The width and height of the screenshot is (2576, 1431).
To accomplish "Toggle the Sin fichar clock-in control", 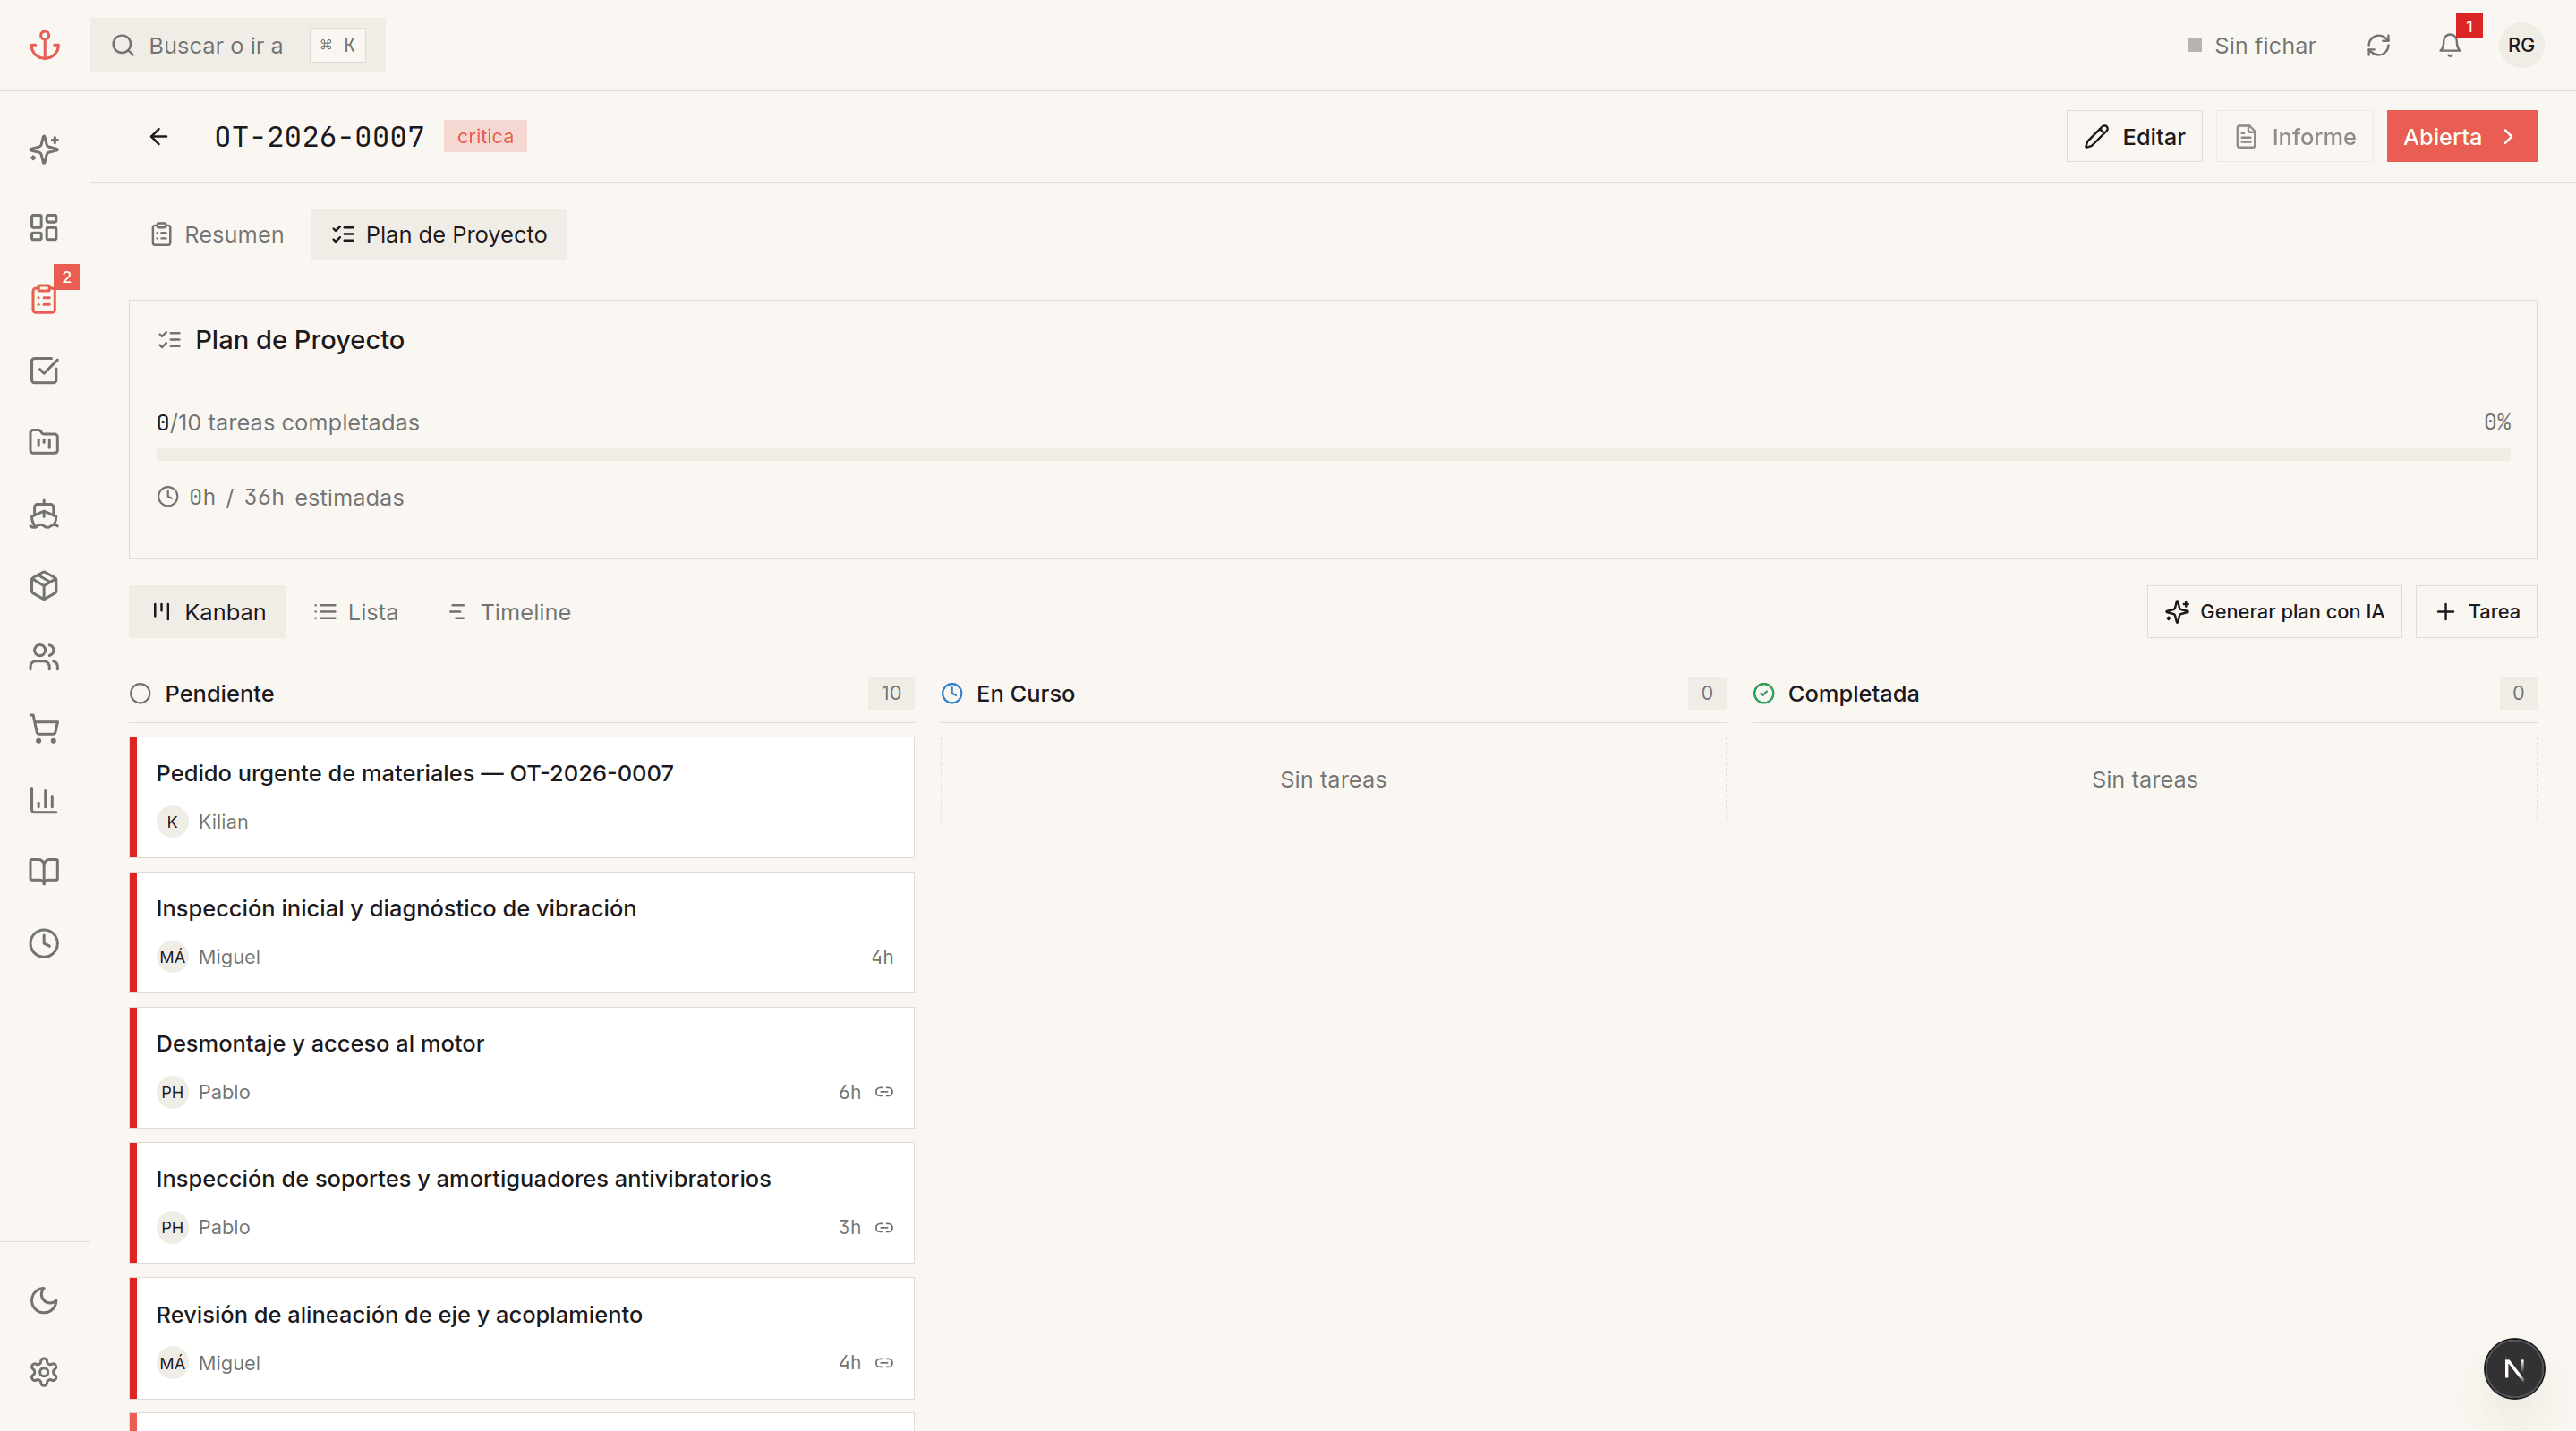I will 2251,45.
